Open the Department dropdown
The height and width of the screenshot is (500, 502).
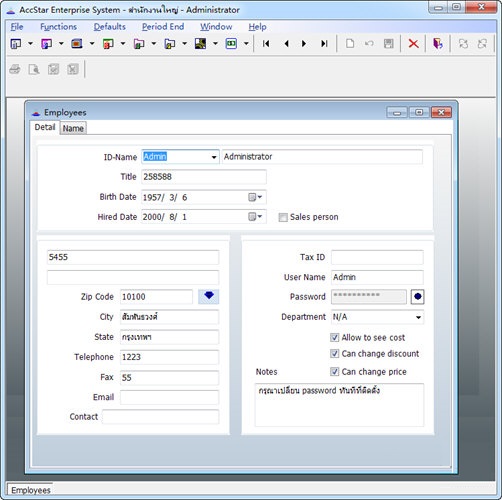click(x=418, y=317)
